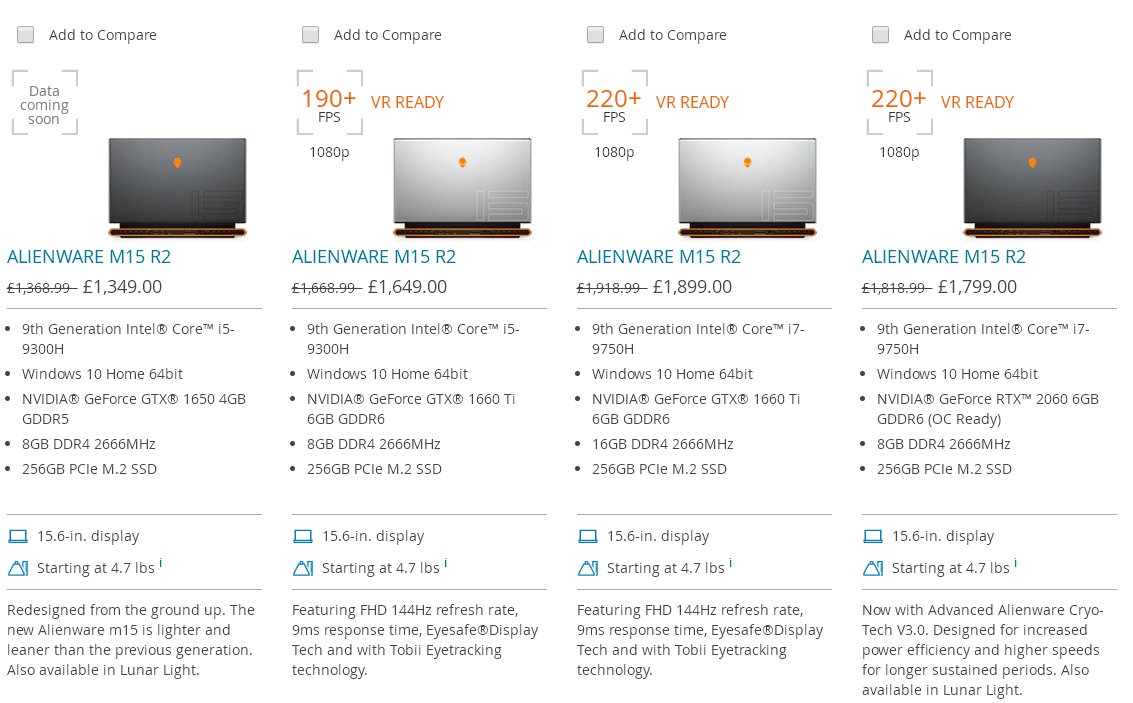Click display size icon of £1,899.00 laptop
1133x703 pixels.
coord(588,536)
